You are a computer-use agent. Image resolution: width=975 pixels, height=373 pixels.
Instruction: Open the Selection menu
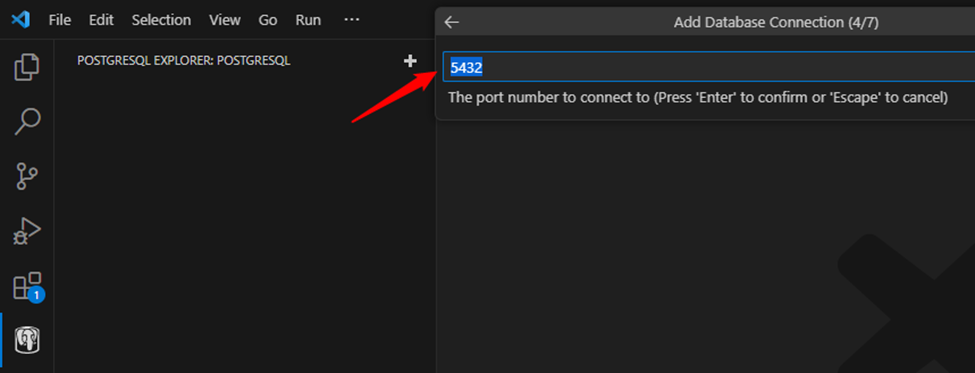pyautogui.click(x=160, y=20)
